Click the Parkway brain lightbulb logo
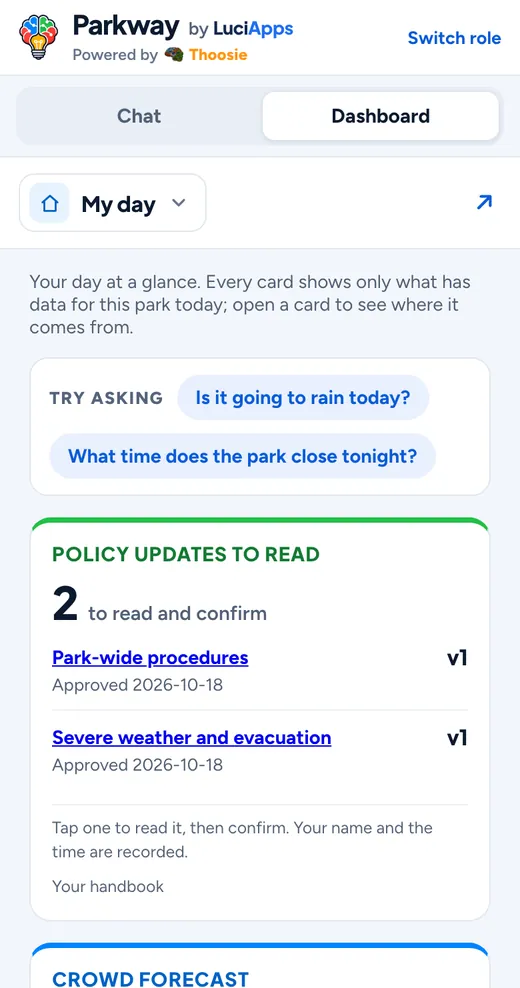The width and height of the screenshot is (520, 988). click(x=39, y=37)
